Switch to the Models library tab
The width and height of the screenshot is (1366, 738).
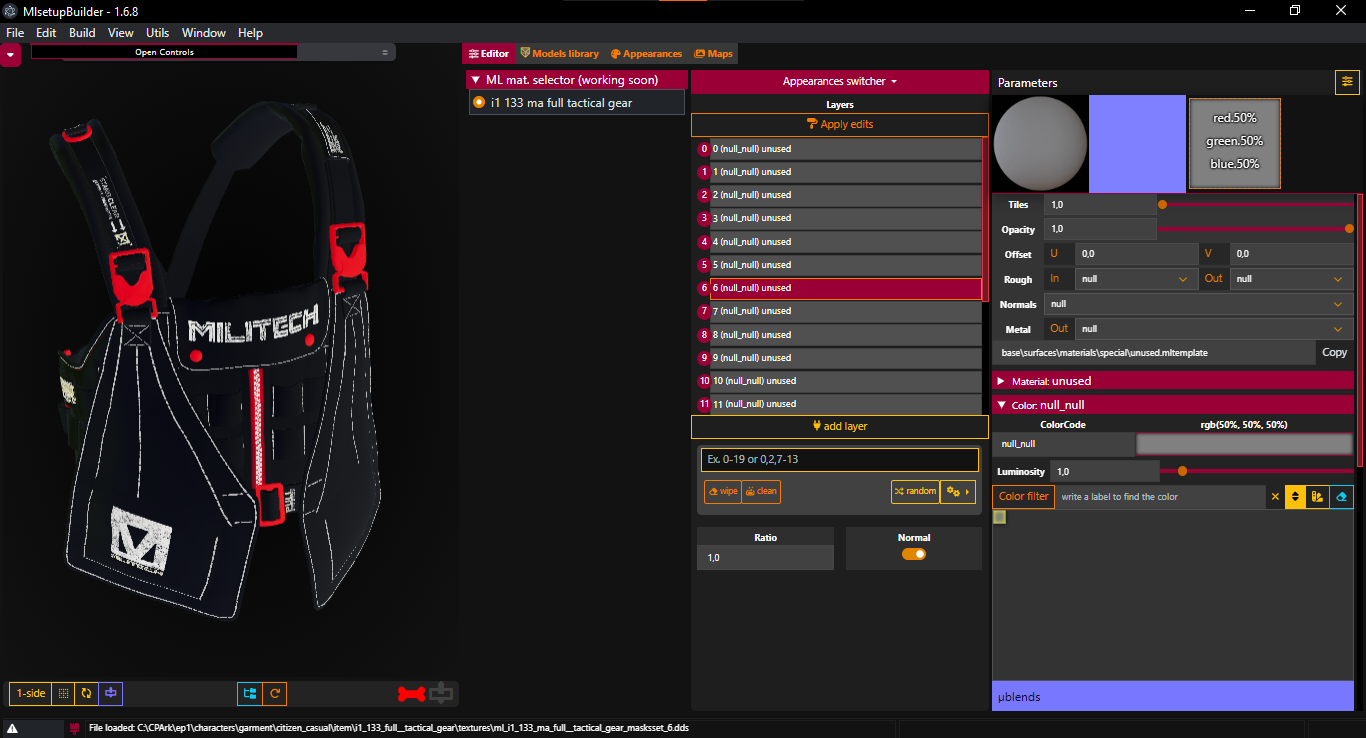point(559,54)
